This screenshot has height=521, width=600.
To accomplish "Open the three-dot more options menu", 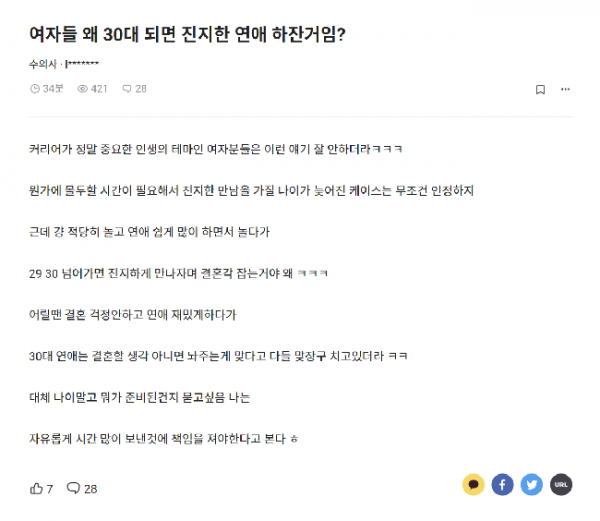I will coord(565,89).
